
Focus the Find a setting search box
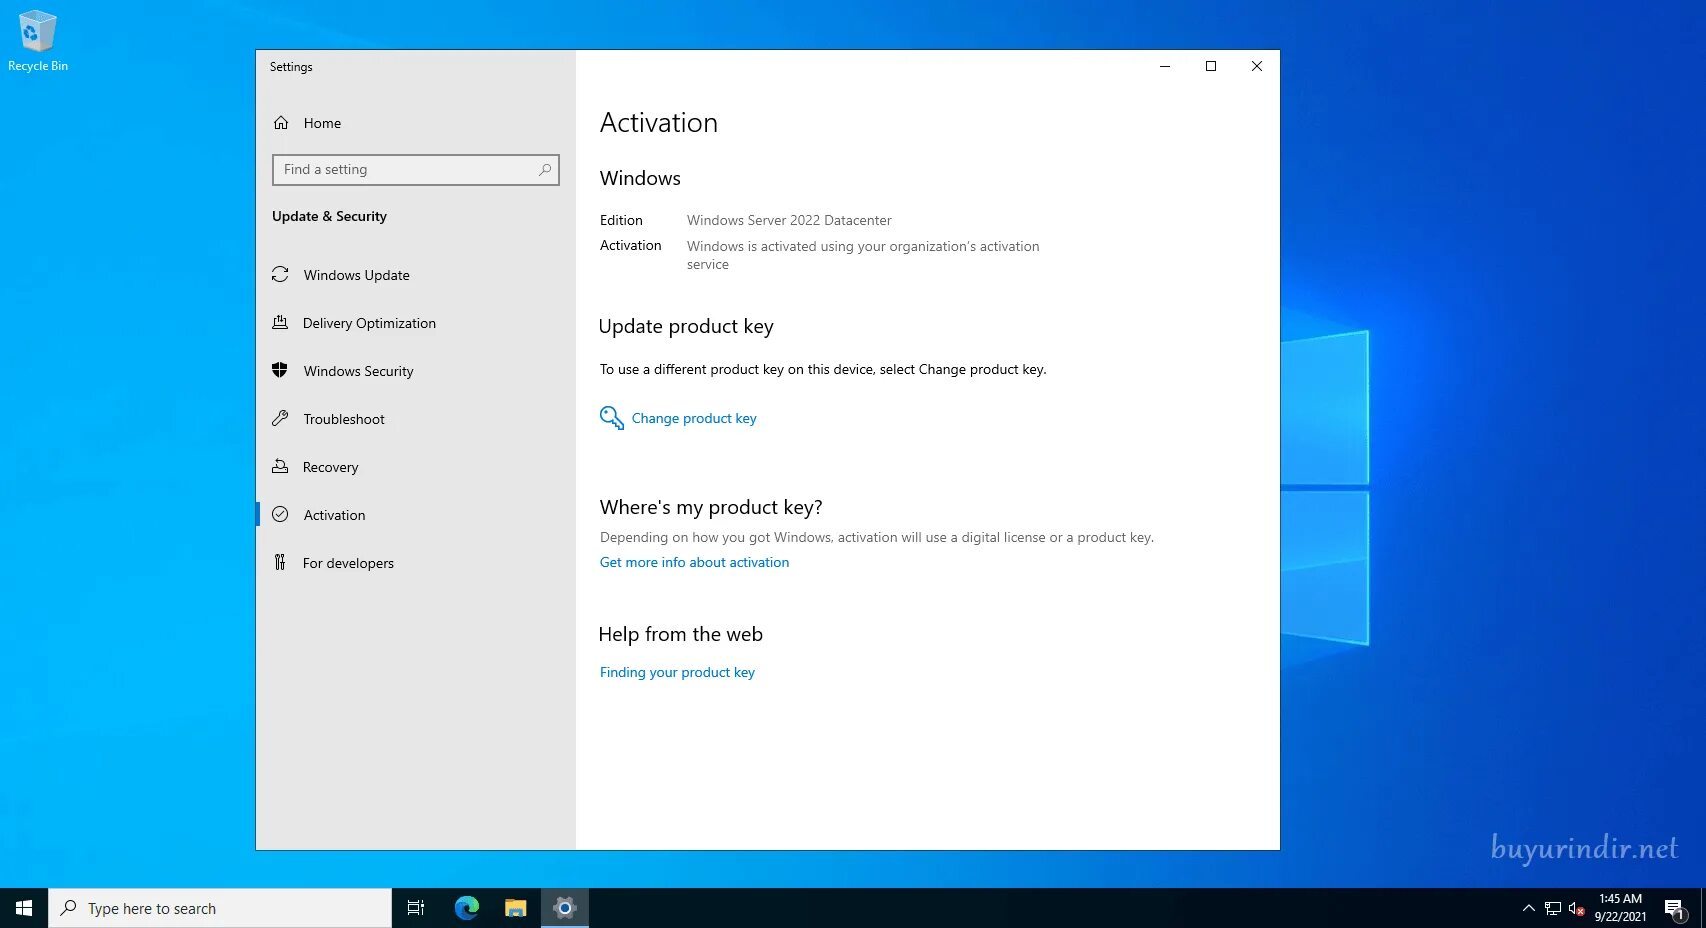[x=415, y=170]
